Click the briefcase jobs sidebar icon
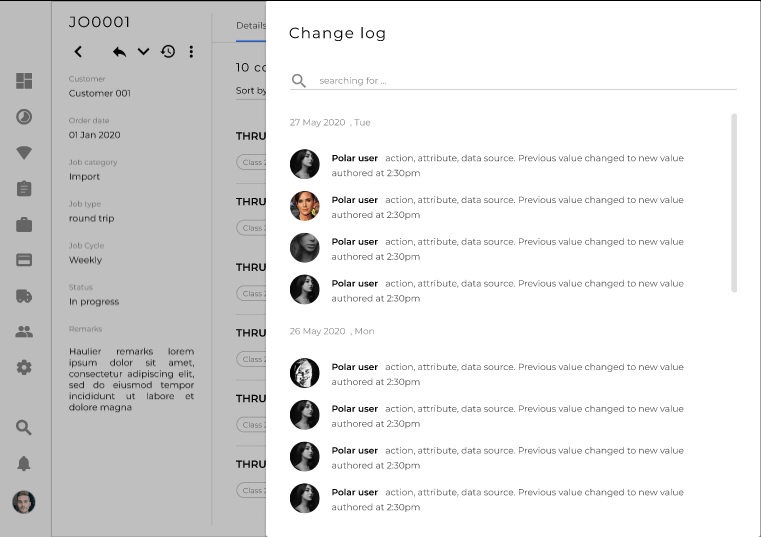 point(24,224)
